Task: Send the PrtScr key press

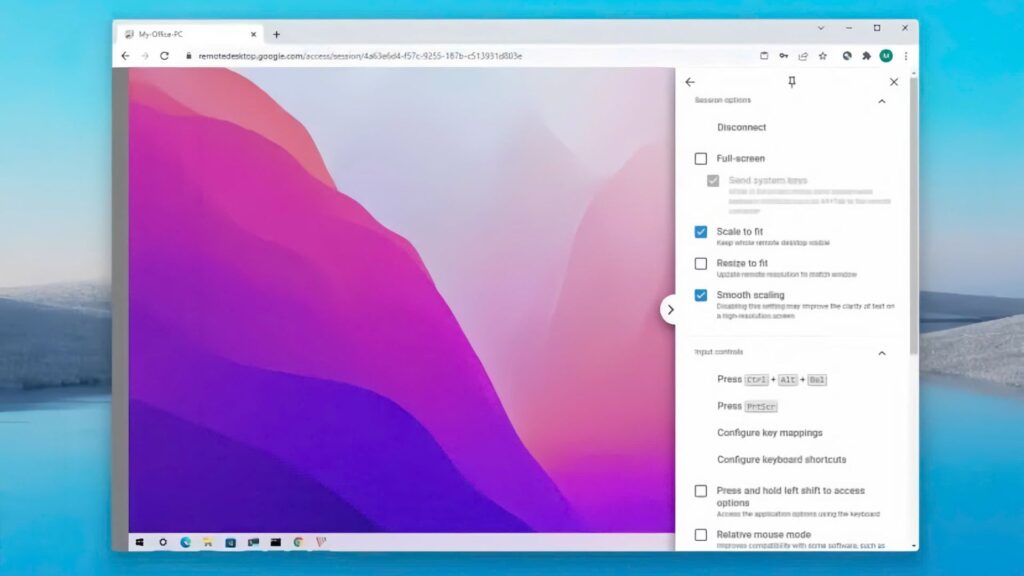Action: point(747,406)
